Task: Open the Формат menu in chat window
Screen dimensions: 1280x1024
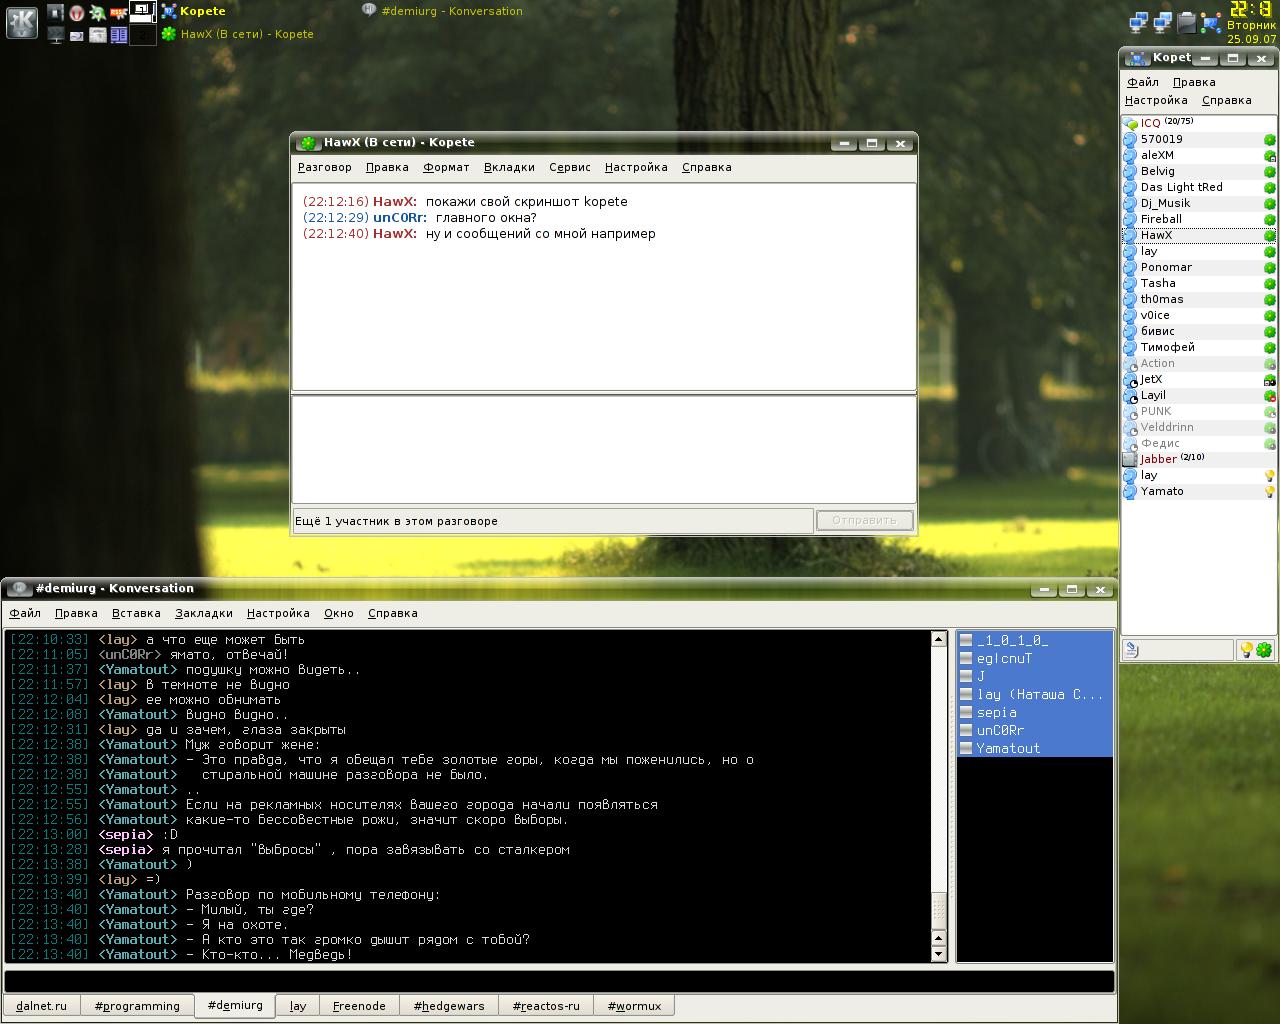Action: (x=445, y=167)
